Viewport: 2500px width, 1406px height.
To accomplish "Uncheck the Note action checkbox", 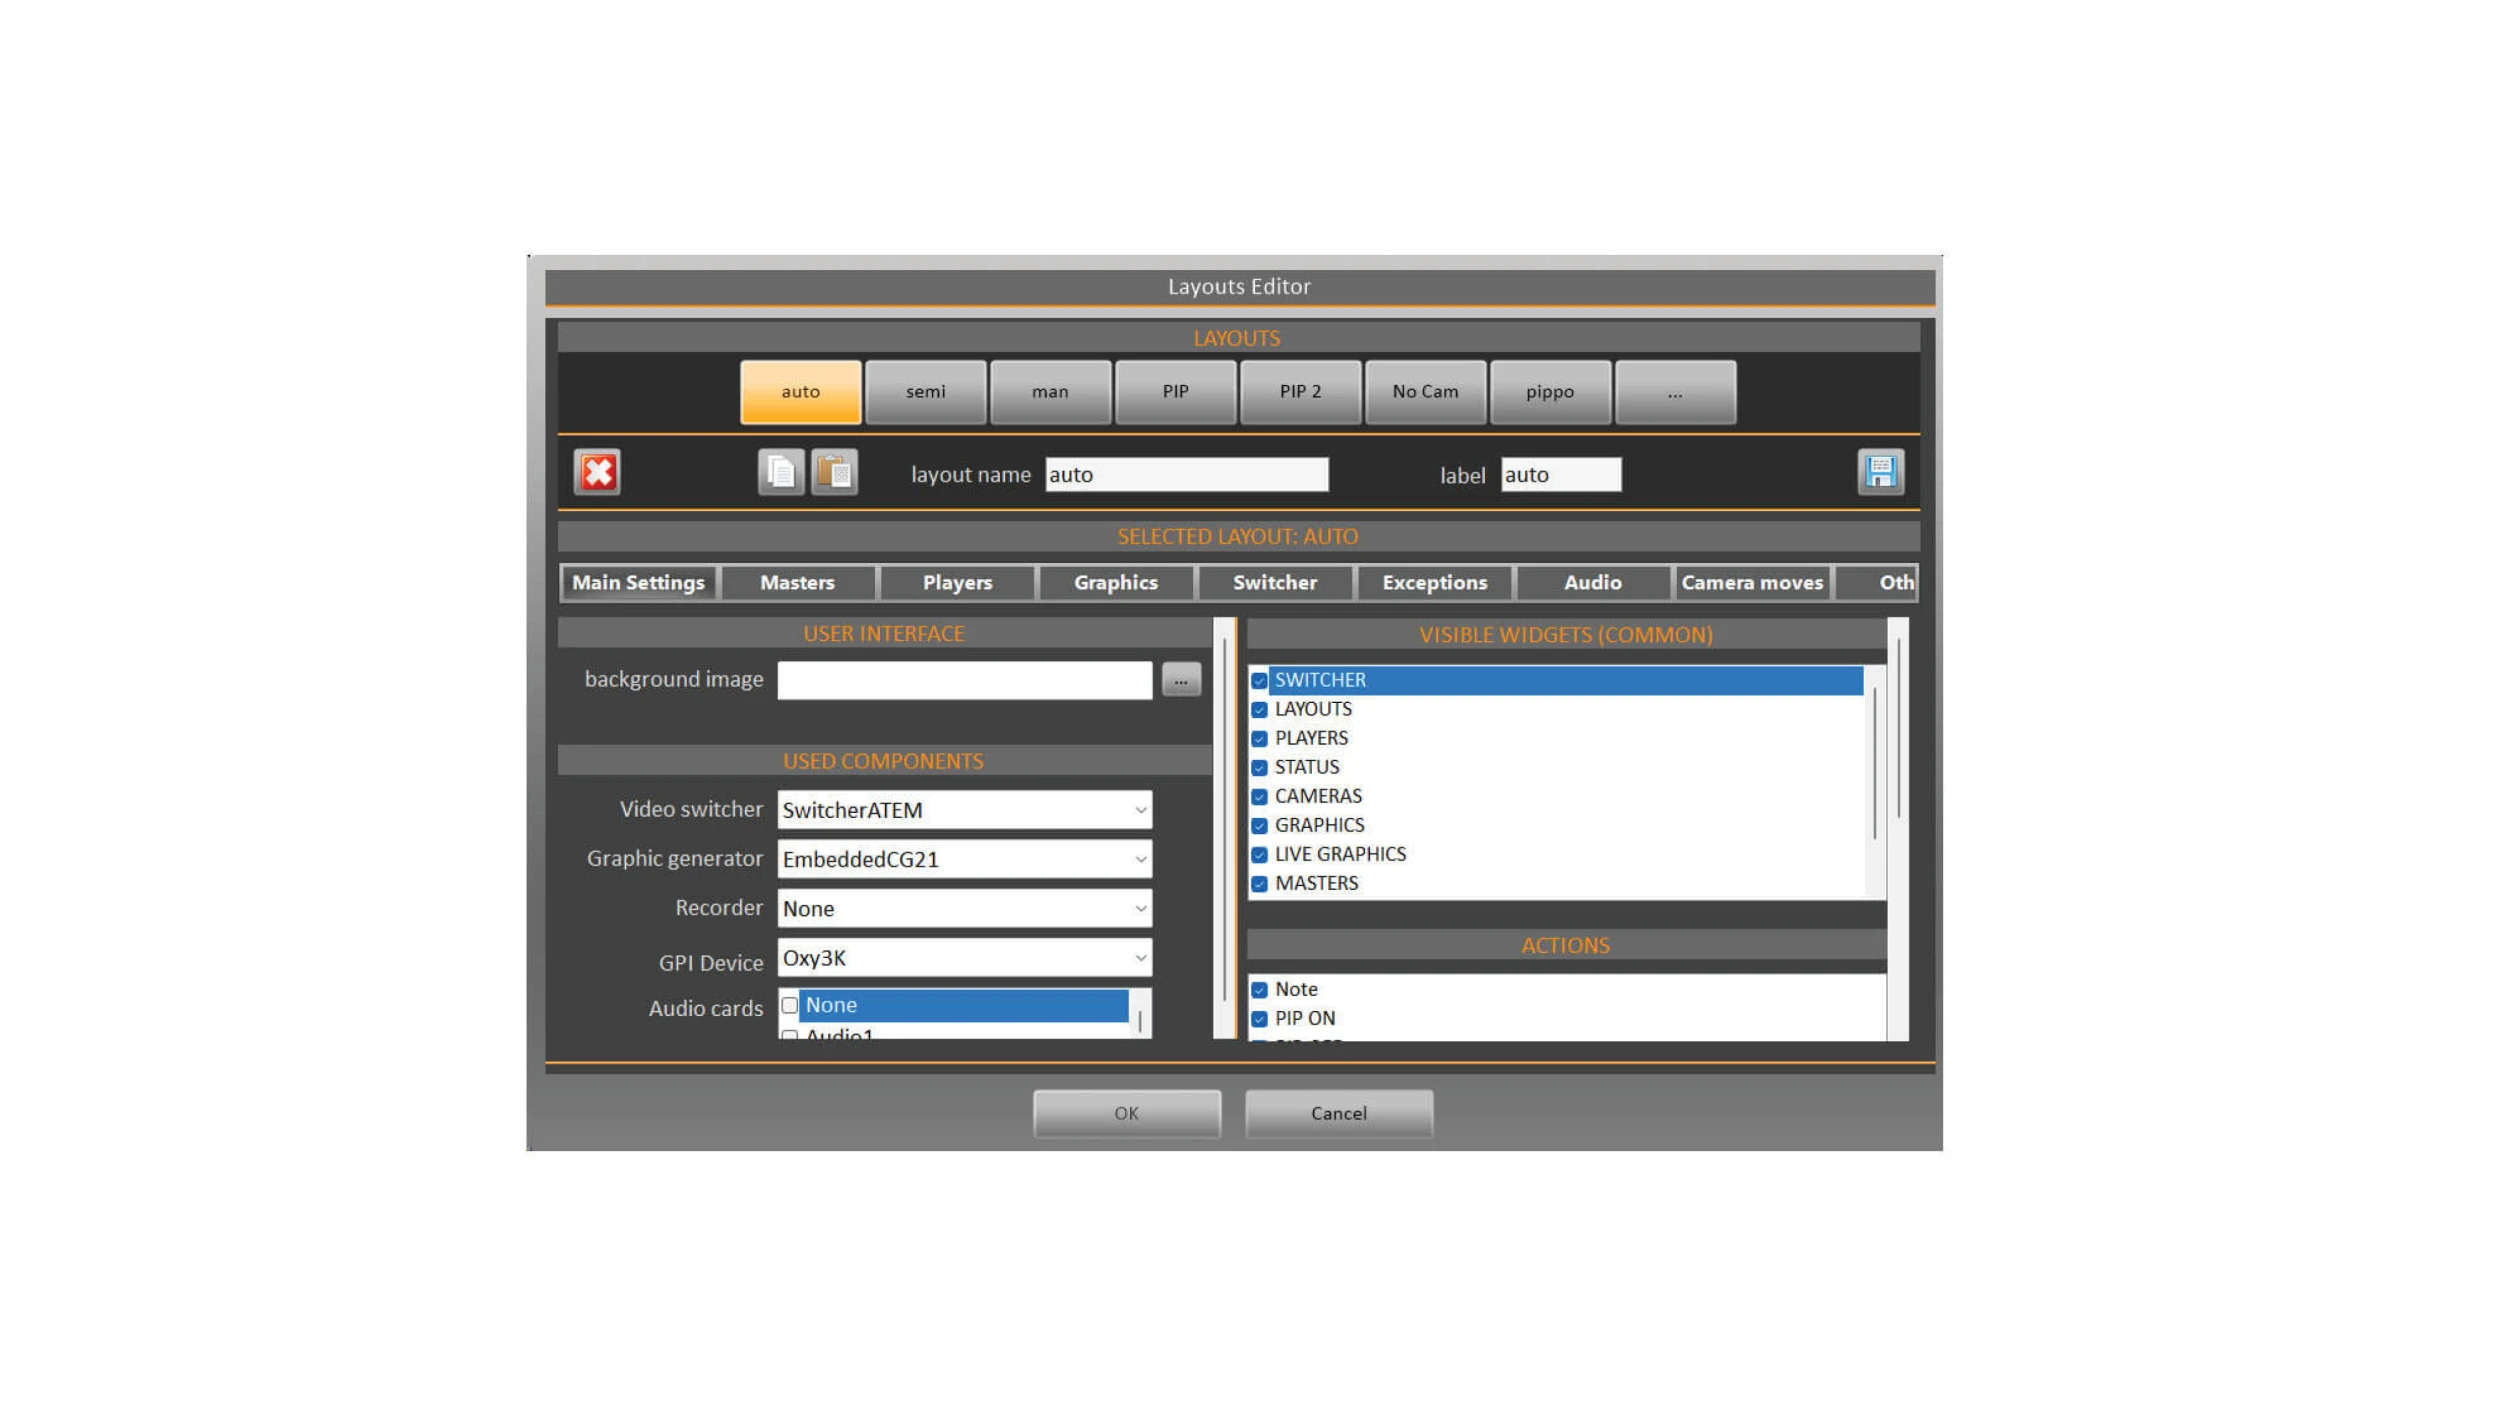I will (x=1259, y=990).
